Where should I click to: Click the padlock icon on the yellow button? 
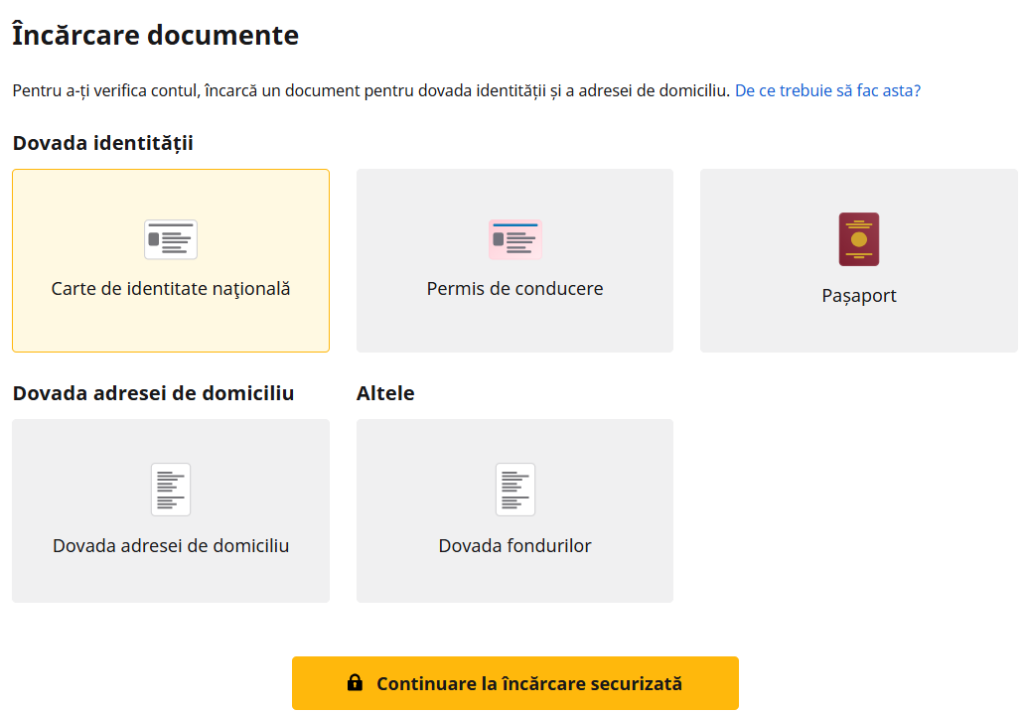click(x=355, y=683)
